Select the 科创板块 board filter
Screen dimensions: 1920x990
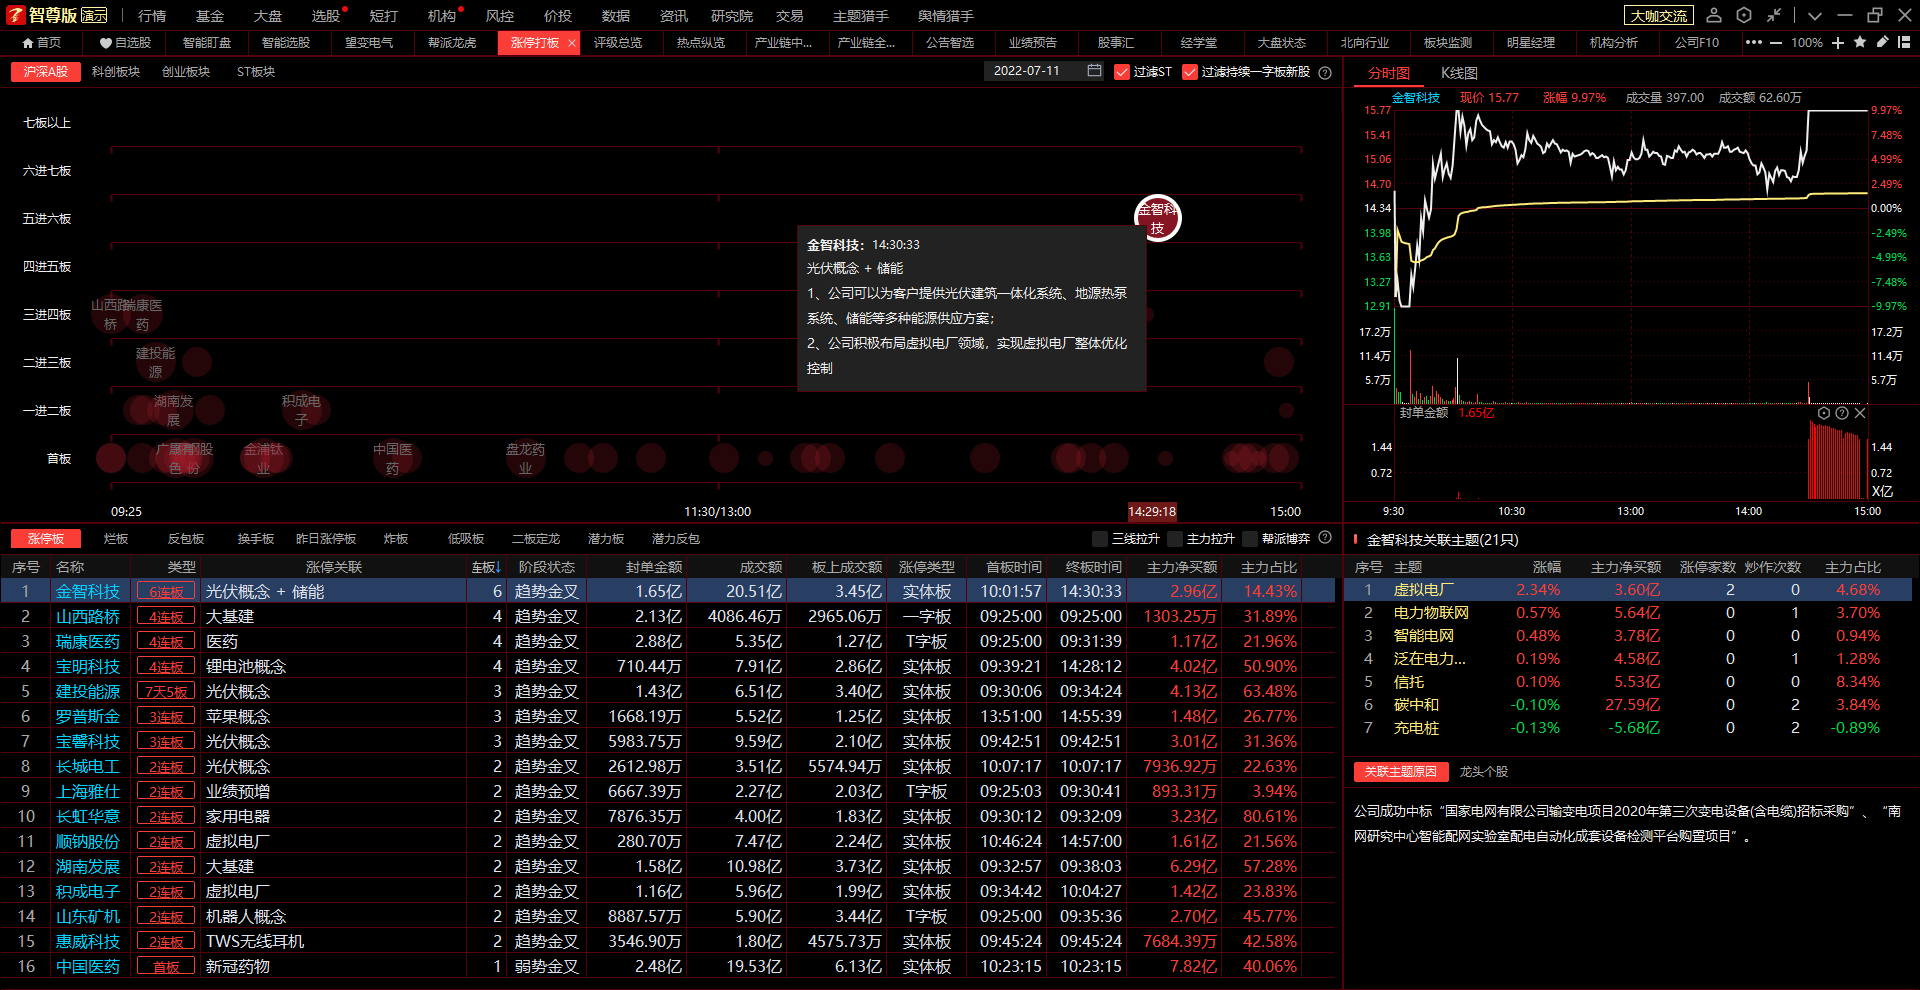click(116, 72)
